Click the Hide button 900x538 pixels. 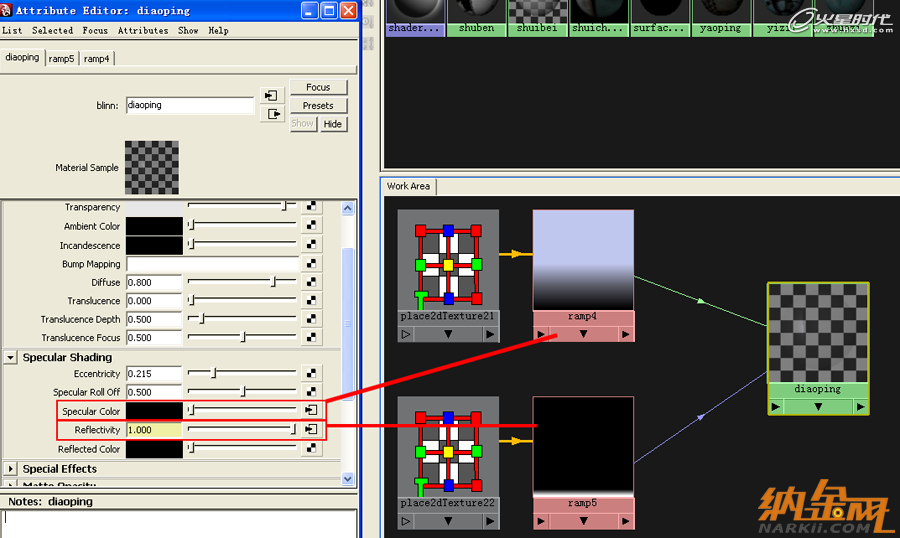click(332, 124)
